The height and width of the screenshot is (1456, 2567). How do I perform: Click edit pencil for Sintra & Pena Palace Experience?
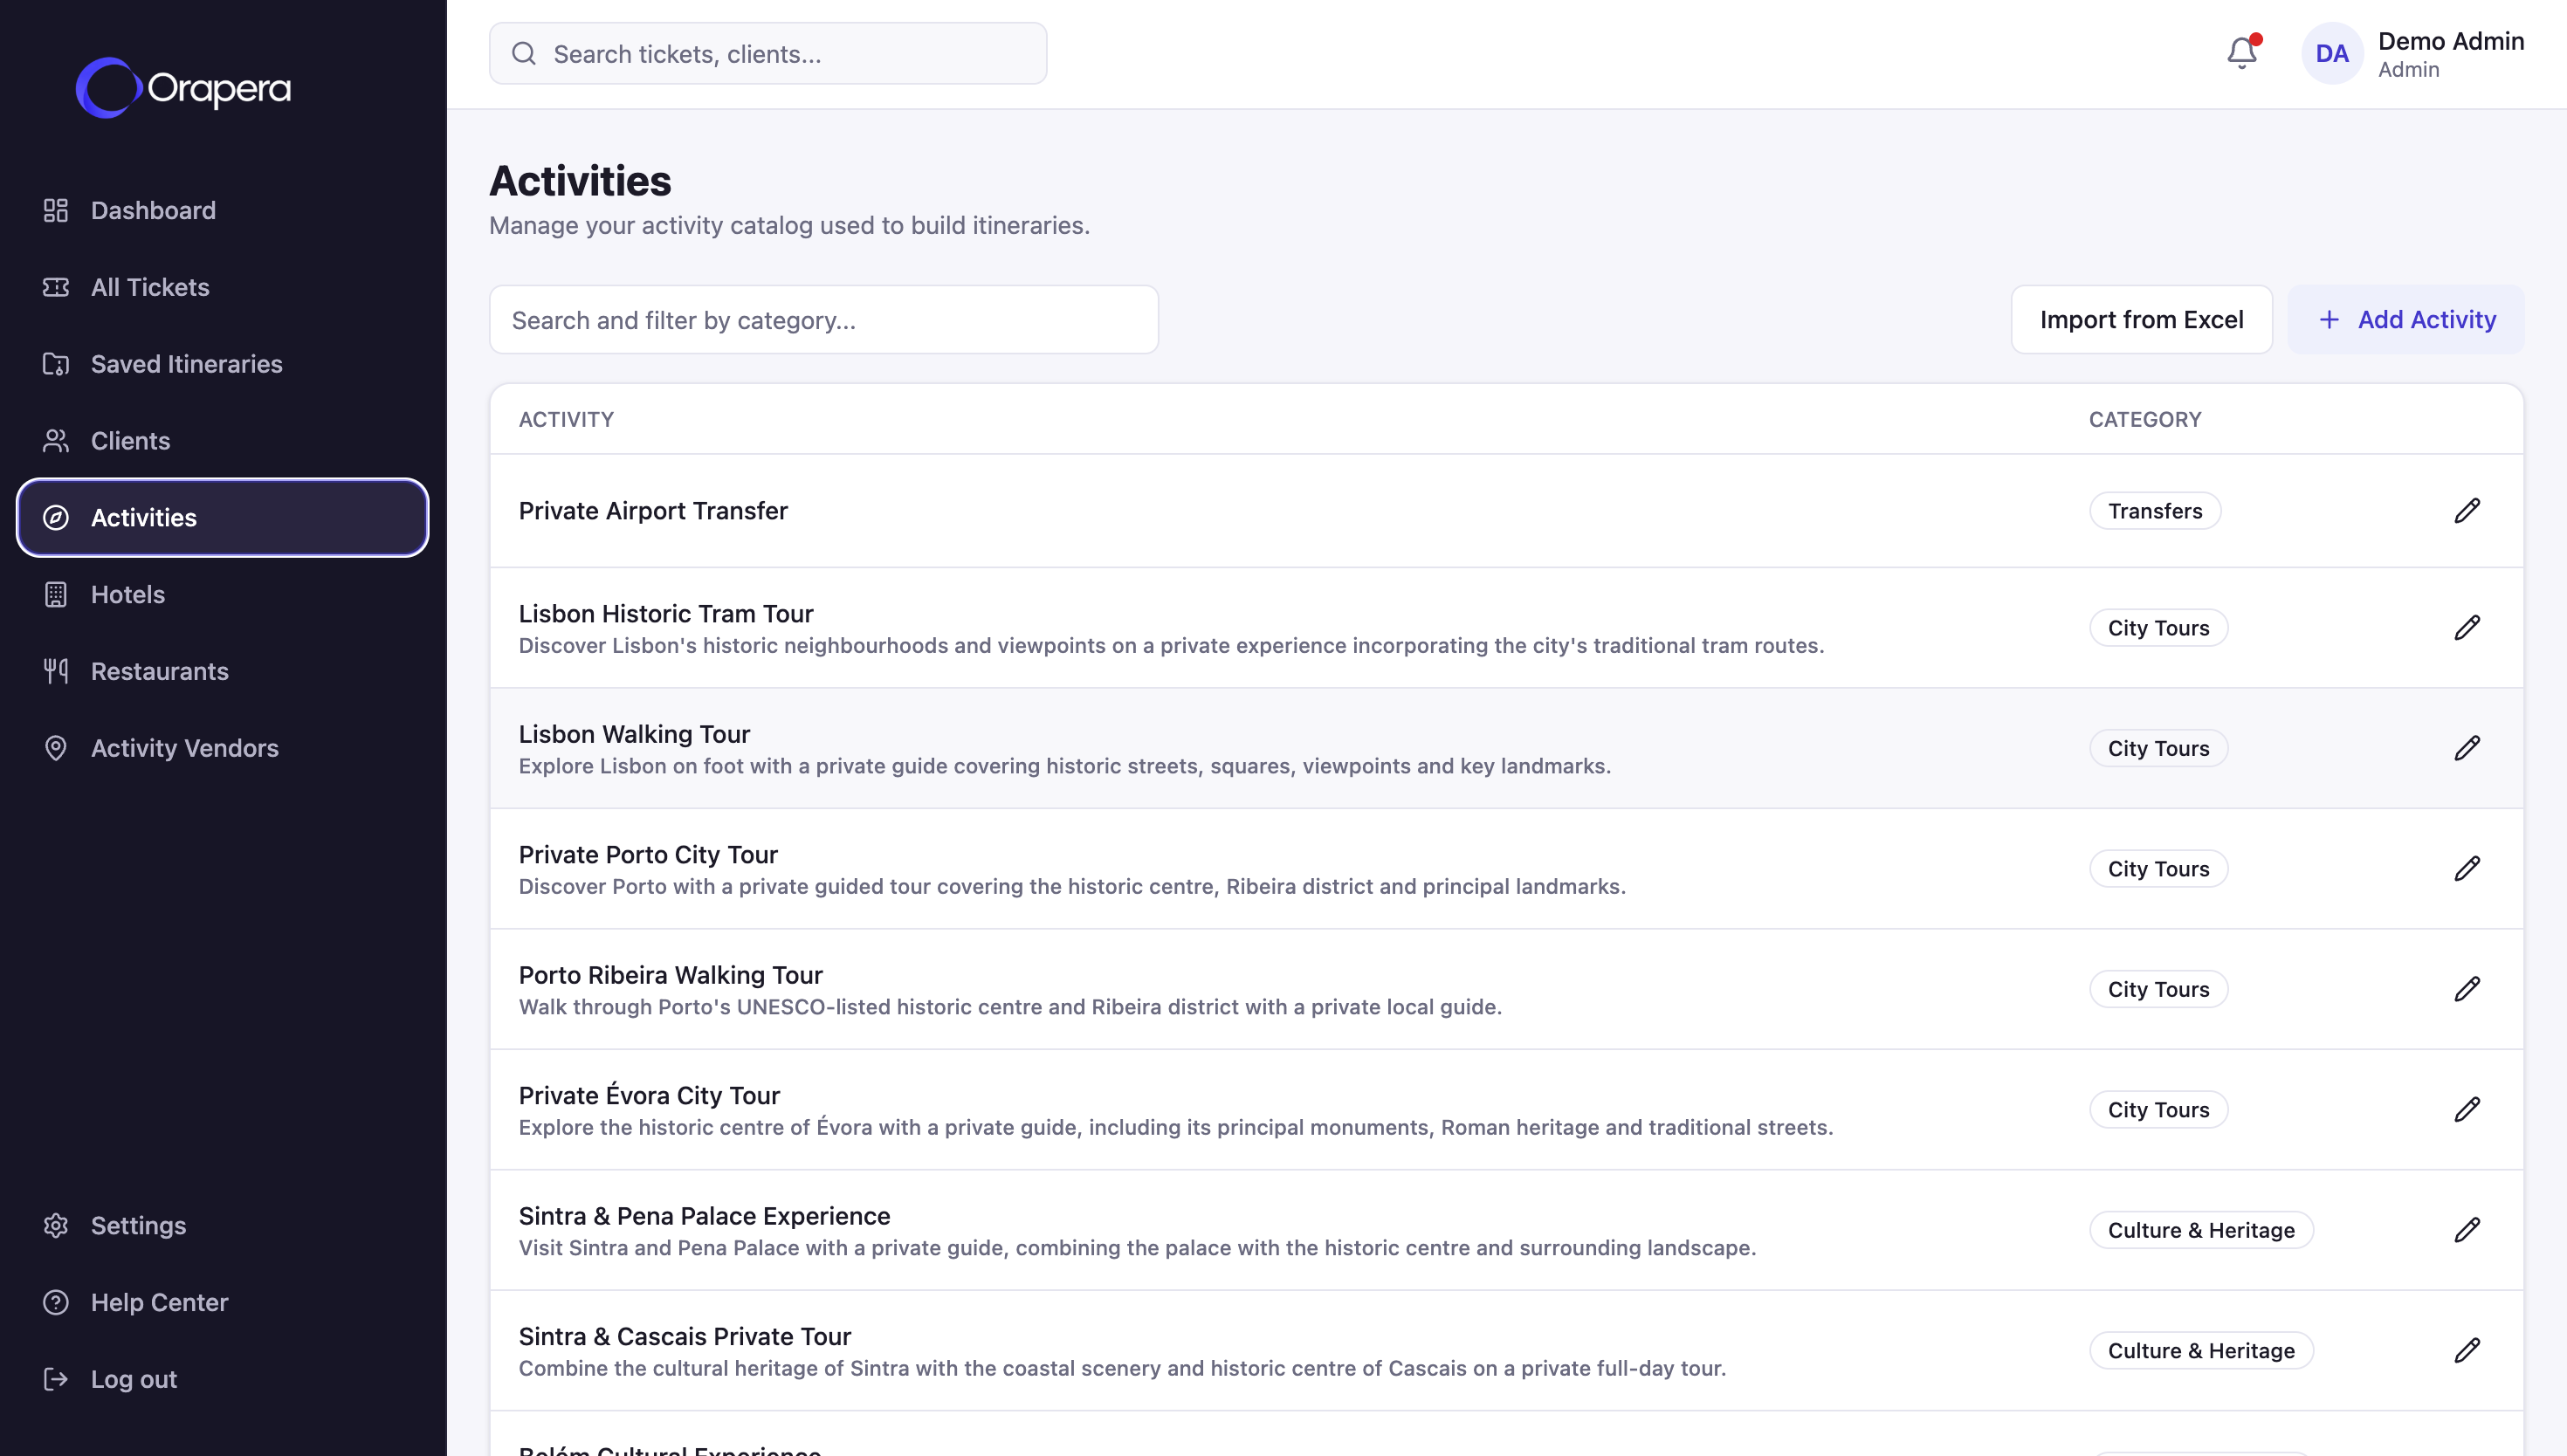pyautogui.click(x=2467, y=1230)
